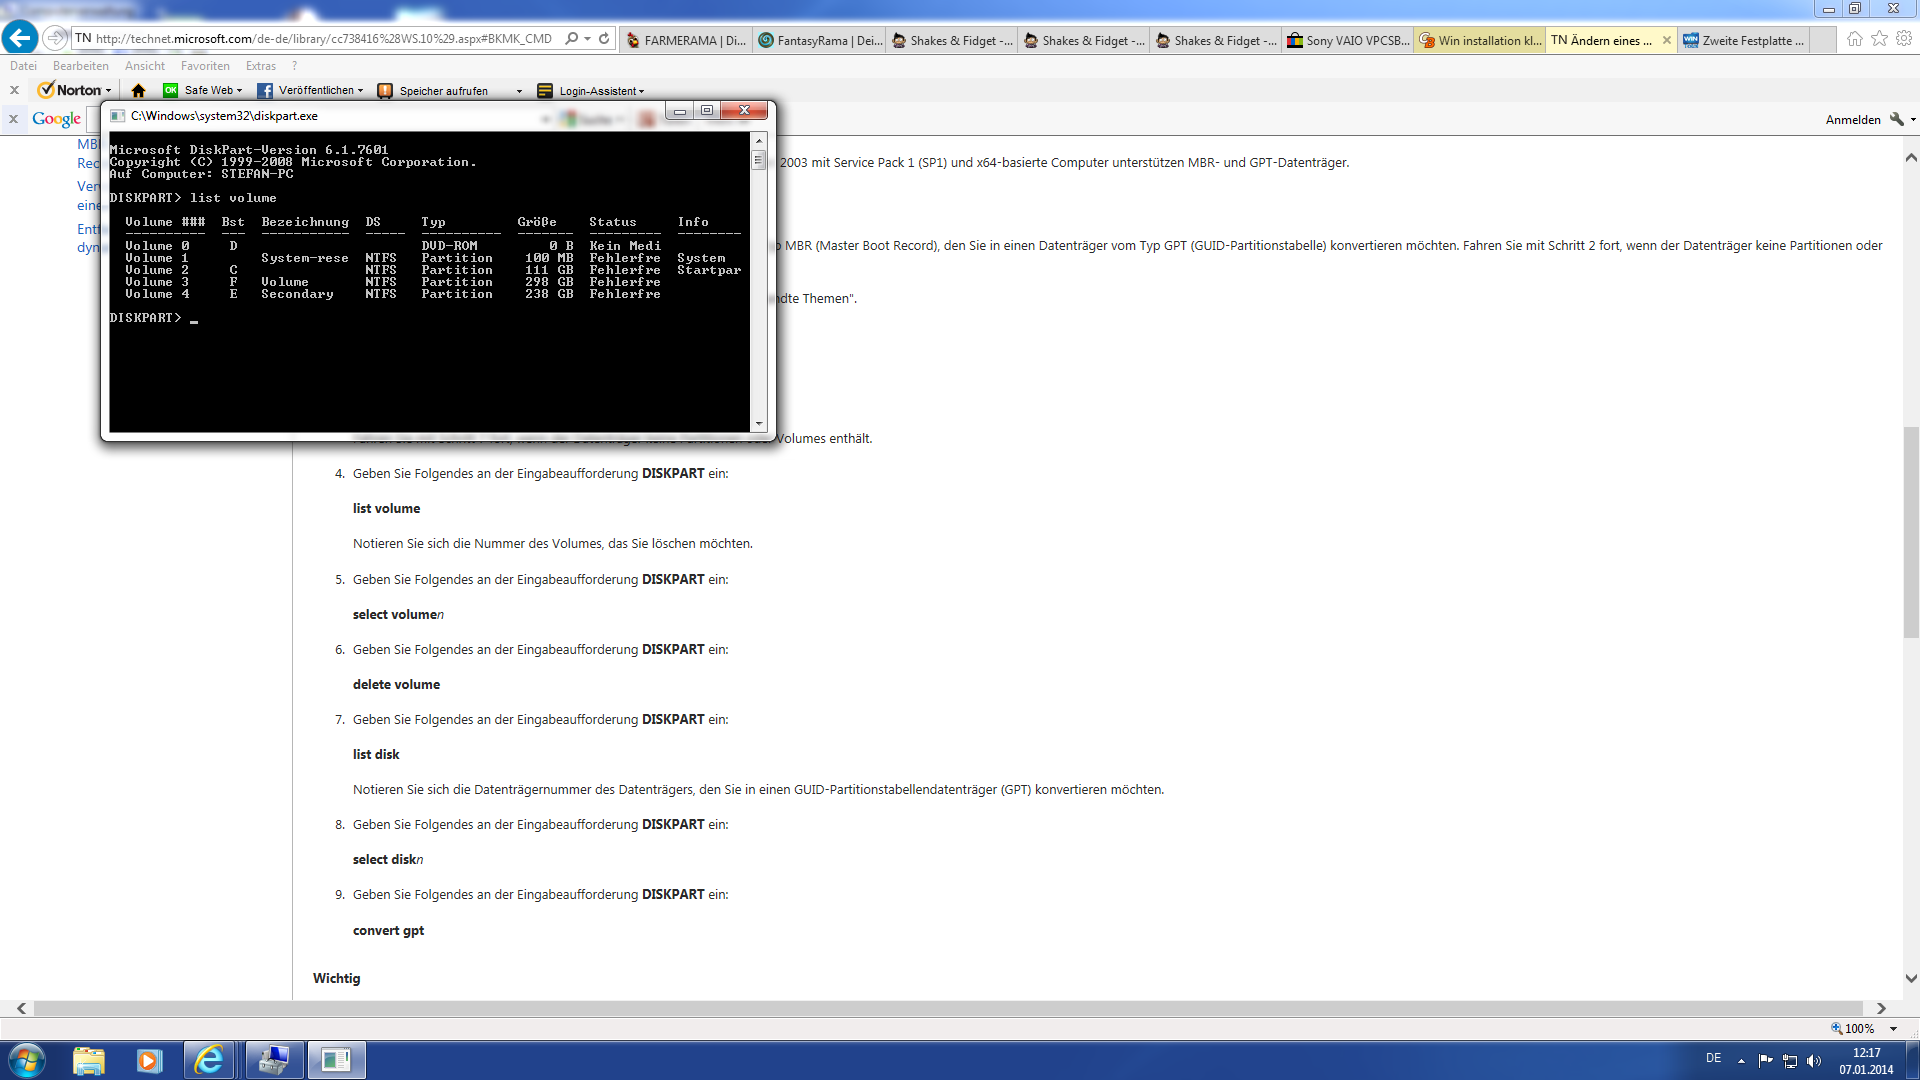Expand the Safe Web dropdown

pyautogui.click(x=239, y=91)
